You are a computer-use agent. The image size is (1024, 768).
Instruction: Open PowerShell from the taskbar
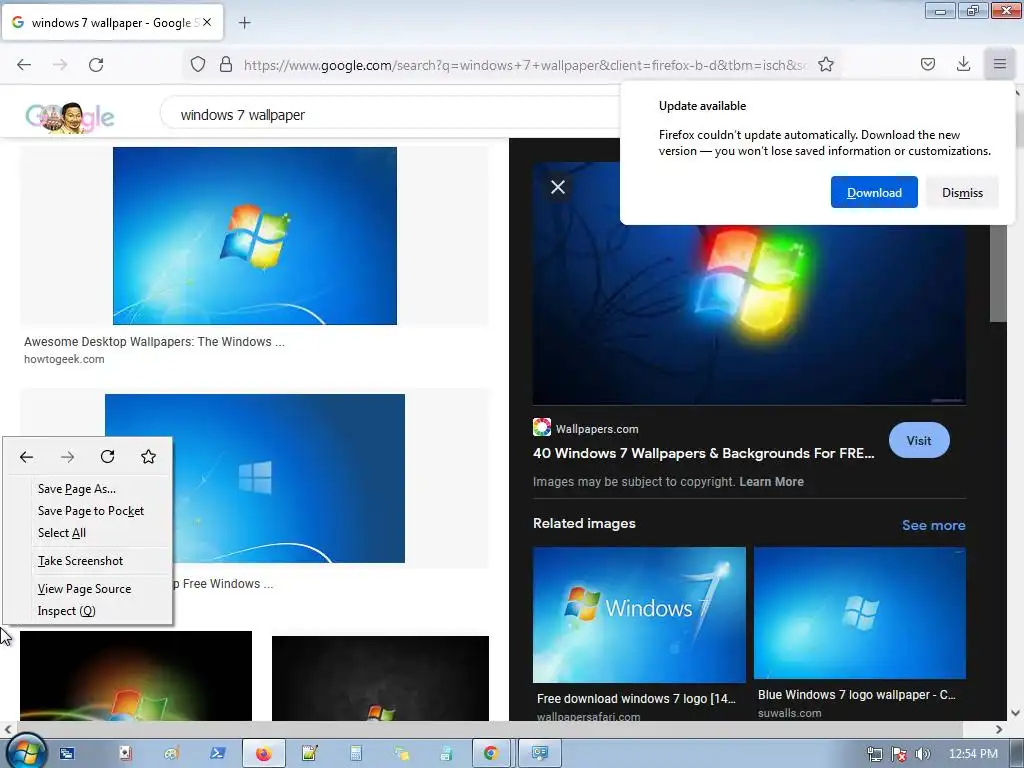(x=217, y=754)
